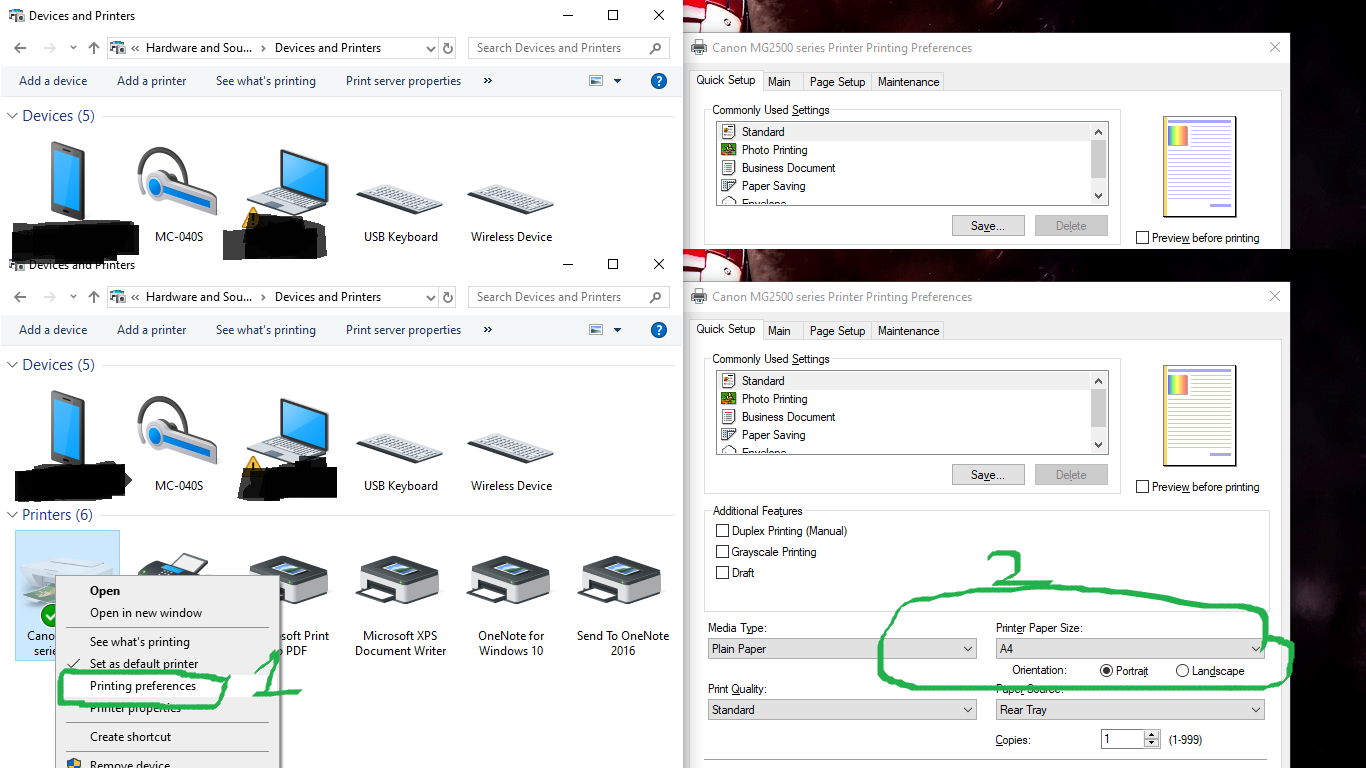Expand toolbar overflow chevron in lower Devices window
The image size is (1366, 768).
[487, 330]
